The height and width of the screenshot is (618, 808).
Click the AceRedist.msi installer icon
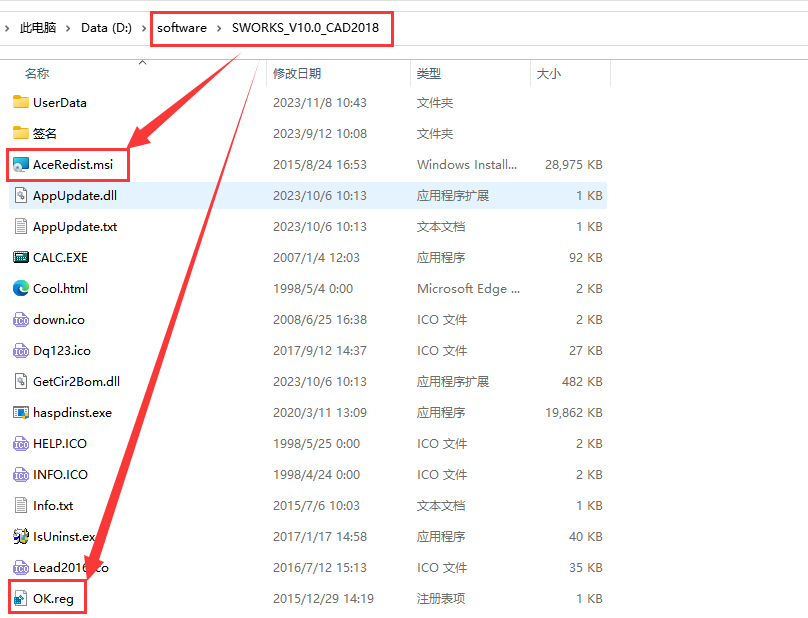click(21, 164)
